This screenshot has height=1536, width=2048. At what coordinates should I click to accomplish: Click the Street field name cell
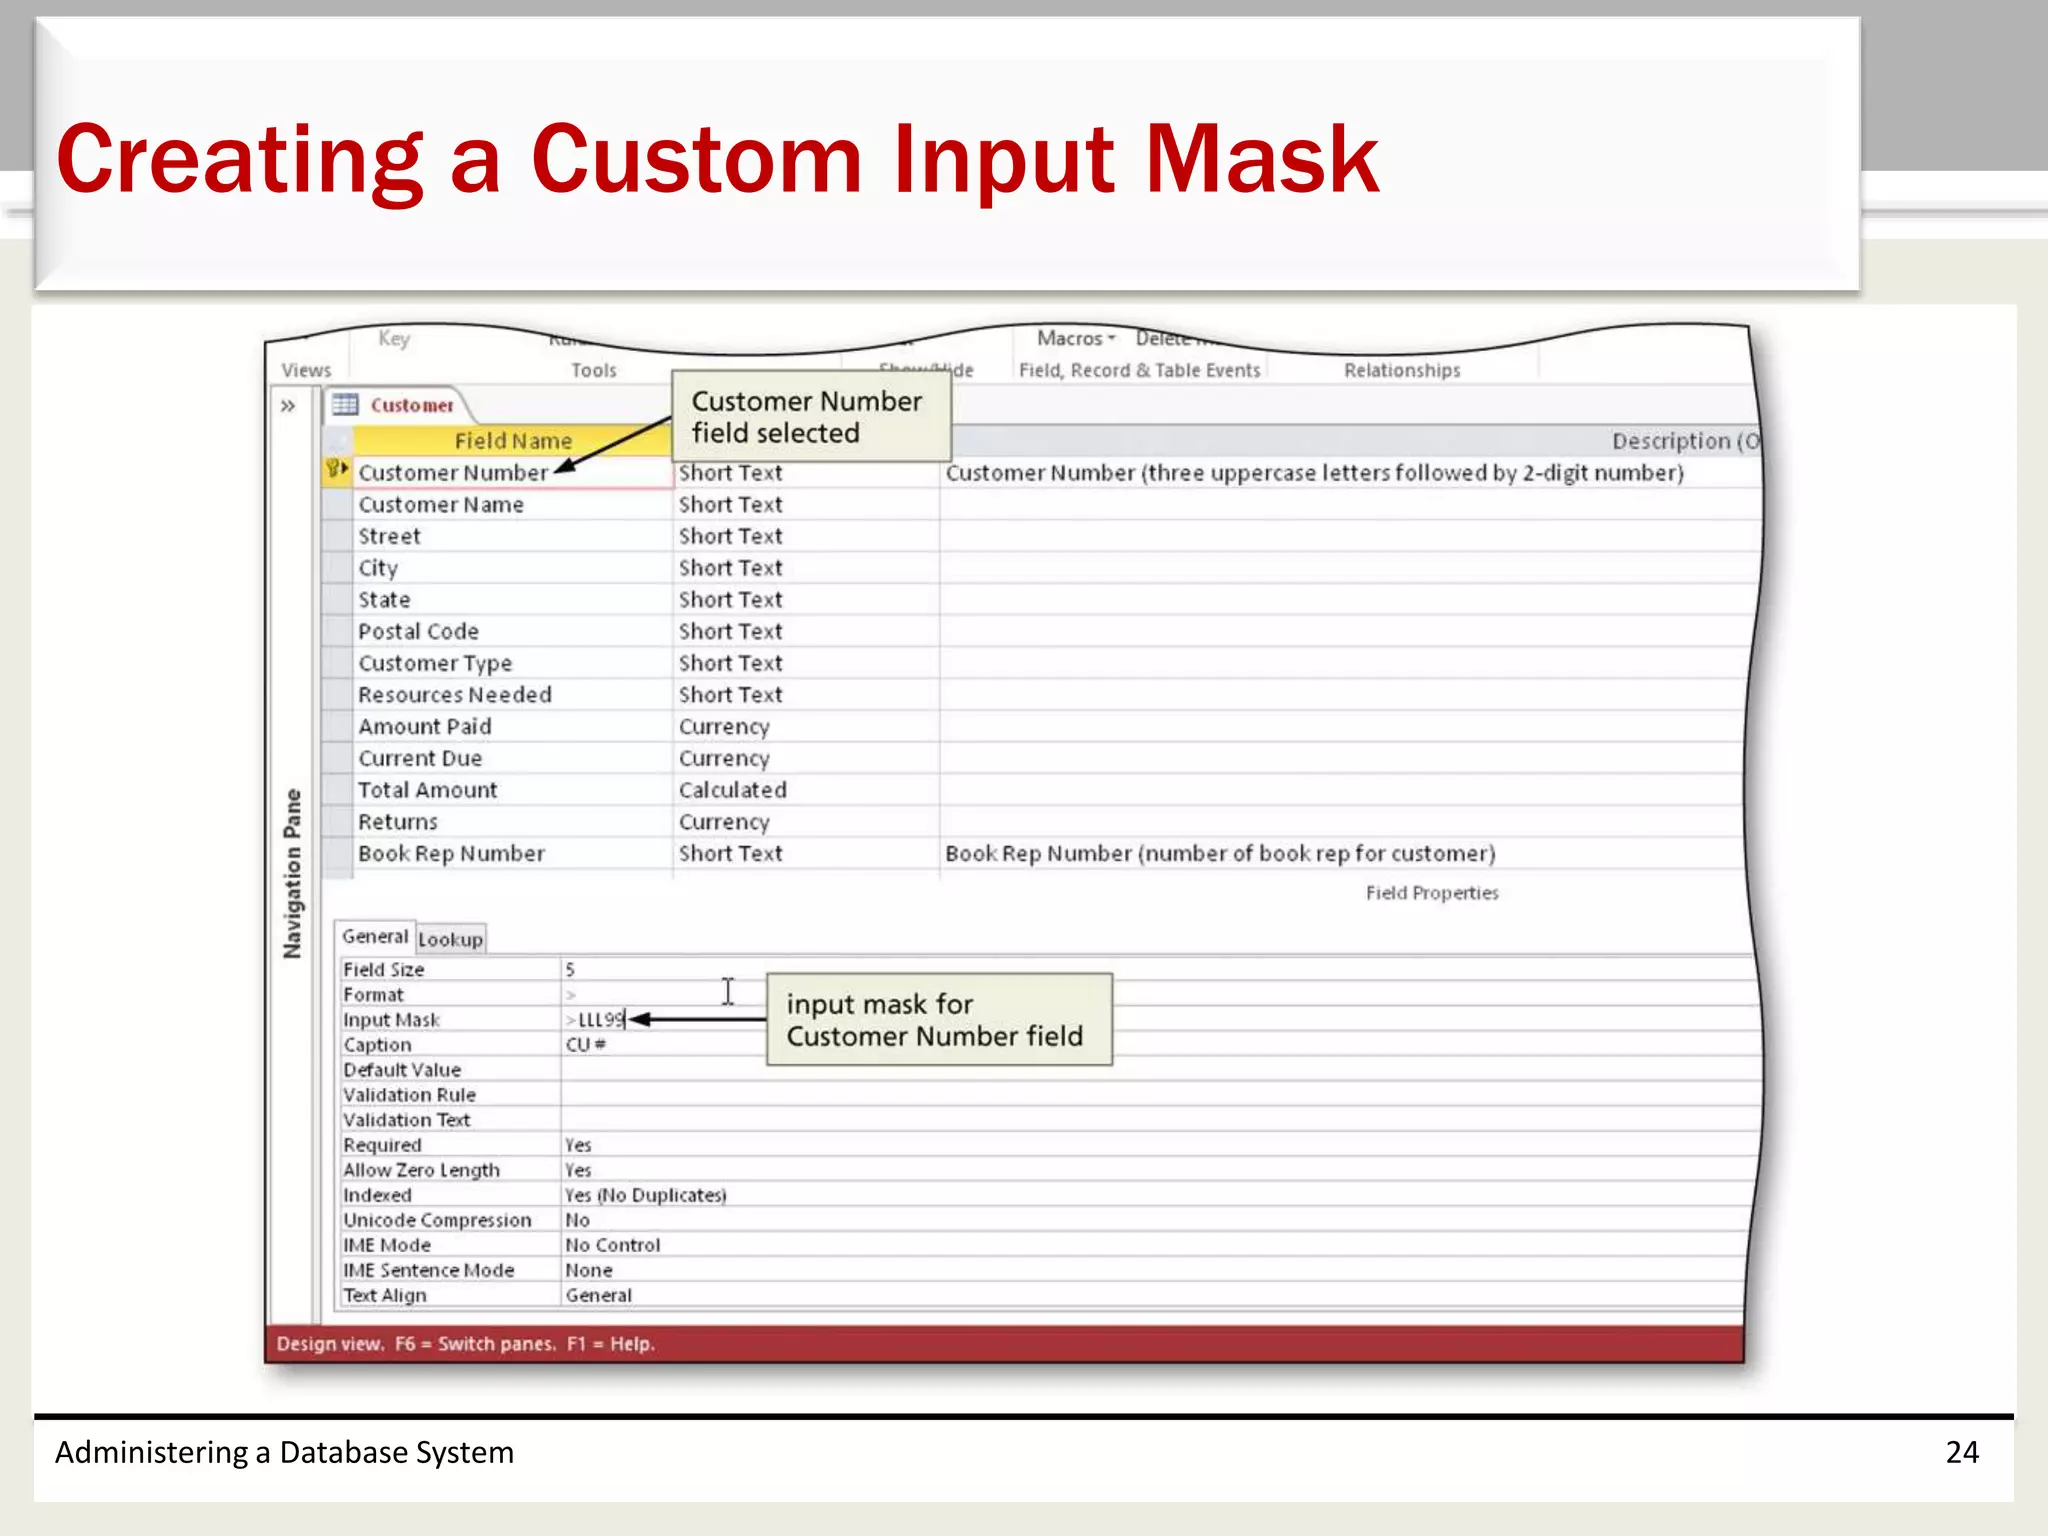point(513,537)
